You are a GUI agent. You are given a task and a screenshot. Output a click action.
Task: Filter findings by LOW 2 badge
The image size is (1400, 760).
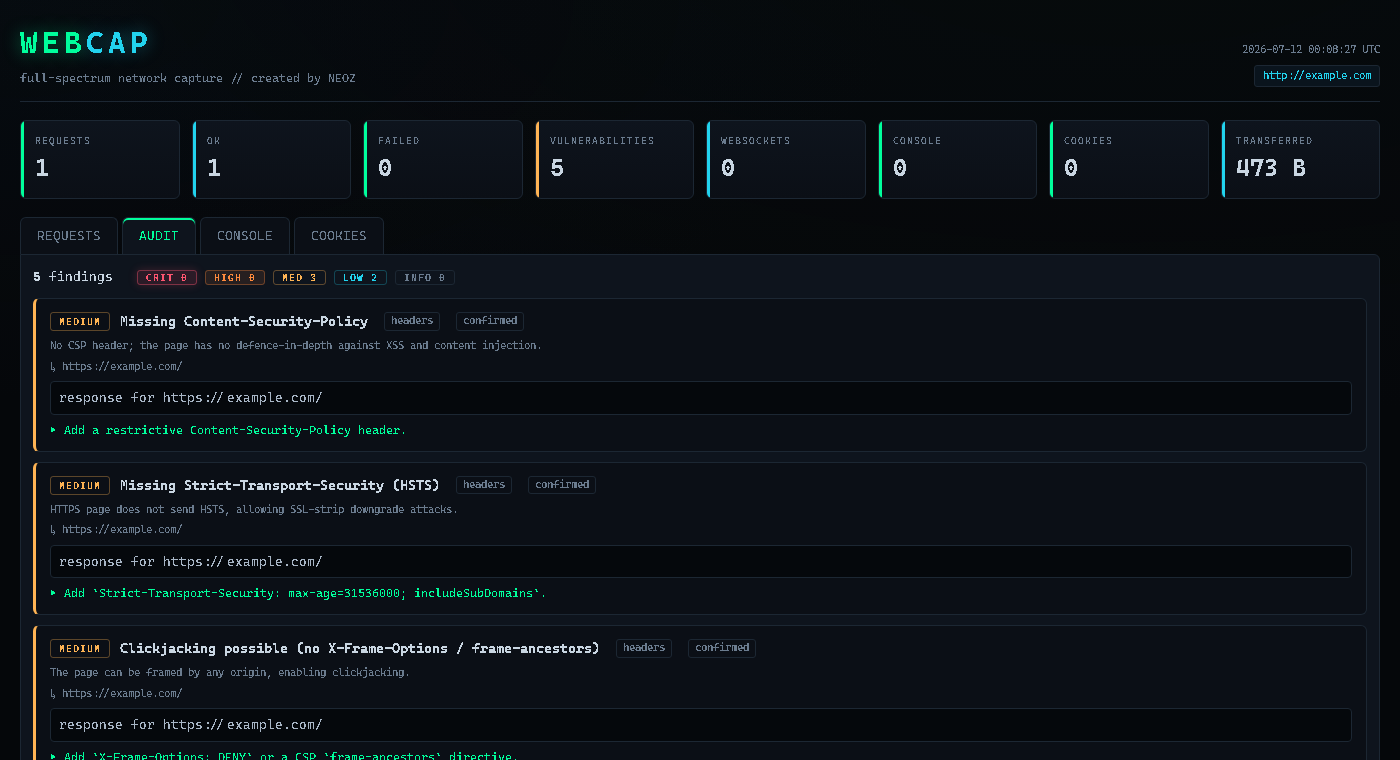point(360,278)
